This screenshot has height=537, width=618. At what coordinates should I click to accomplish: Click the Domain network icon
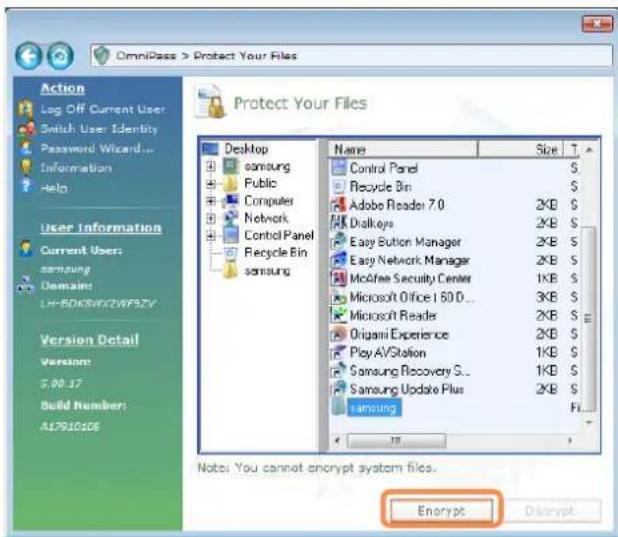point(26,285)
